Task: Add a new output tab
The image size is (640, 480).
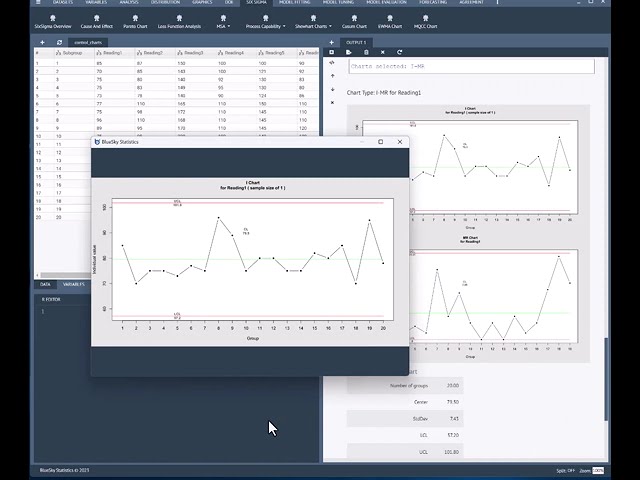Action: [331, 42]
